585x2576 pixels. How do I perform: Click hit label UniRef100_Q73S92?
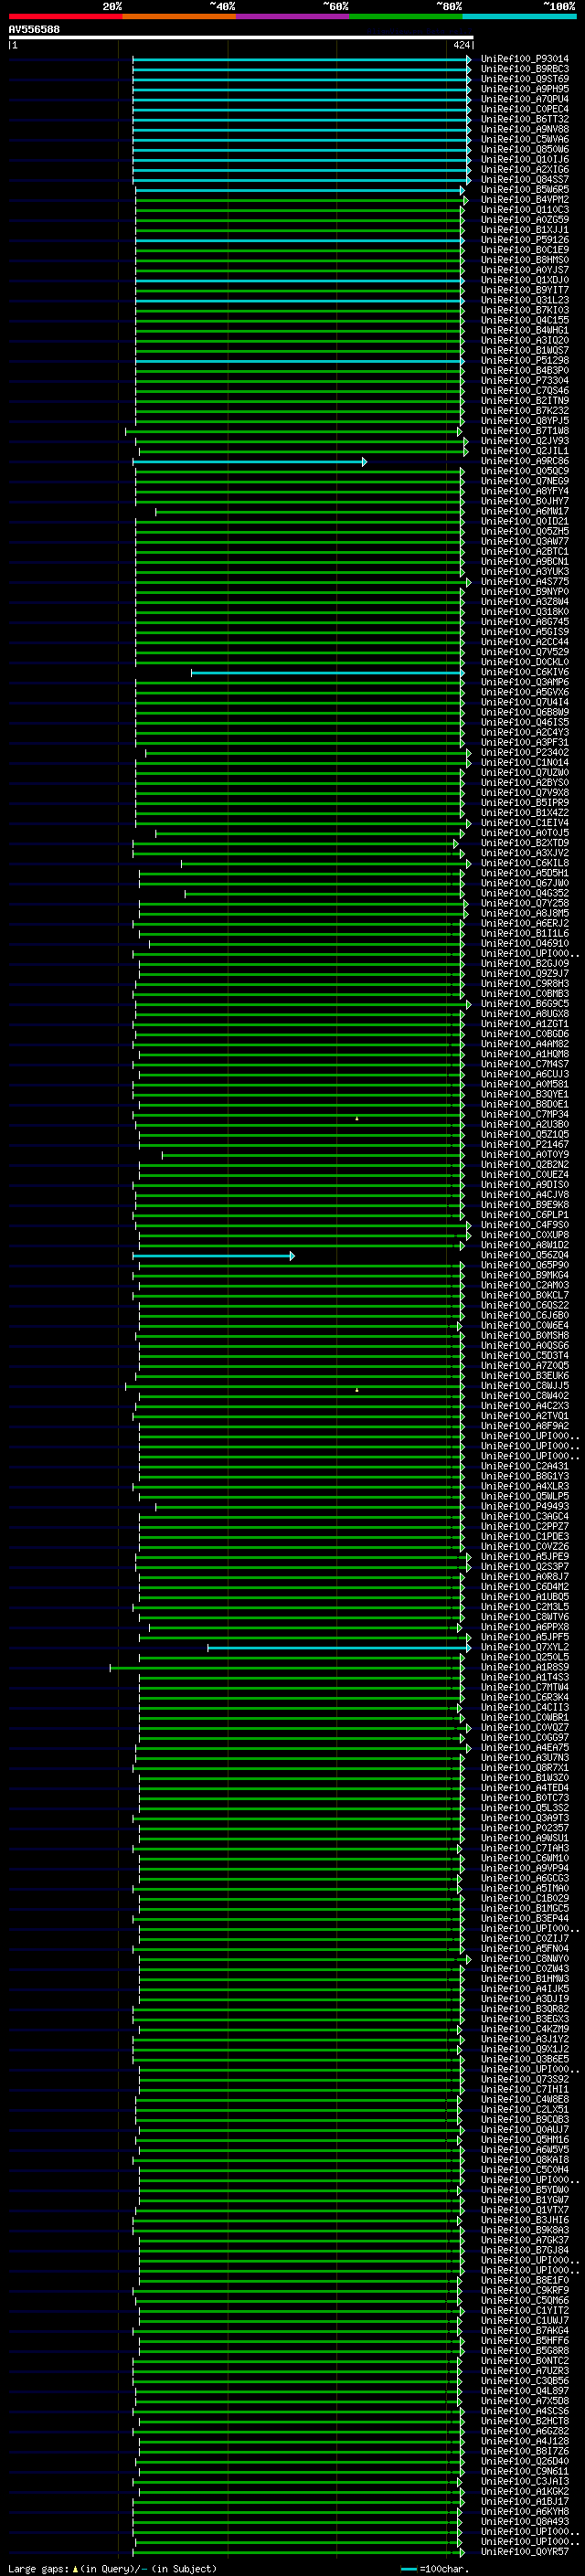point(525,2079)
